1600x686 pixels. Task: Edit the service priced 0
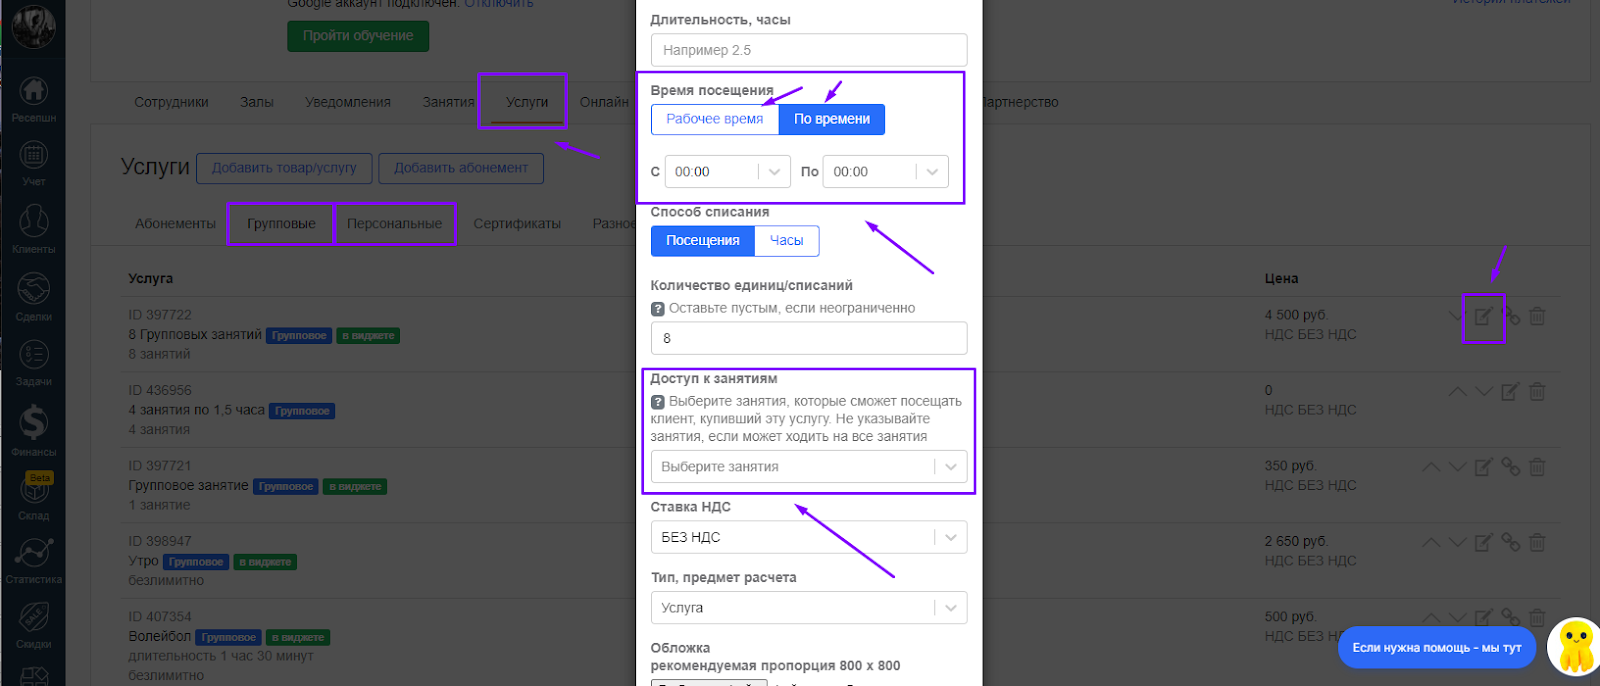tap(1510, 392)
